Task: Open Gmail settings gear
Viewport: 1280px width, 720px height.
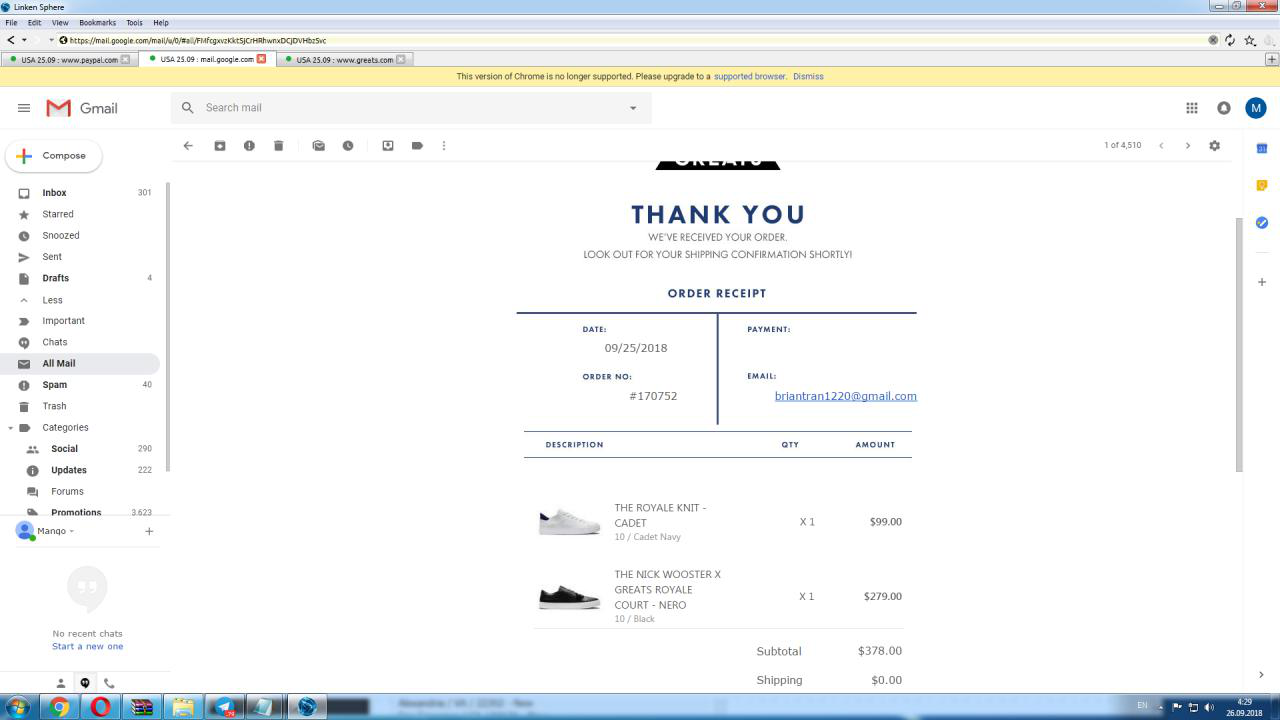Action: [1215, 146]
